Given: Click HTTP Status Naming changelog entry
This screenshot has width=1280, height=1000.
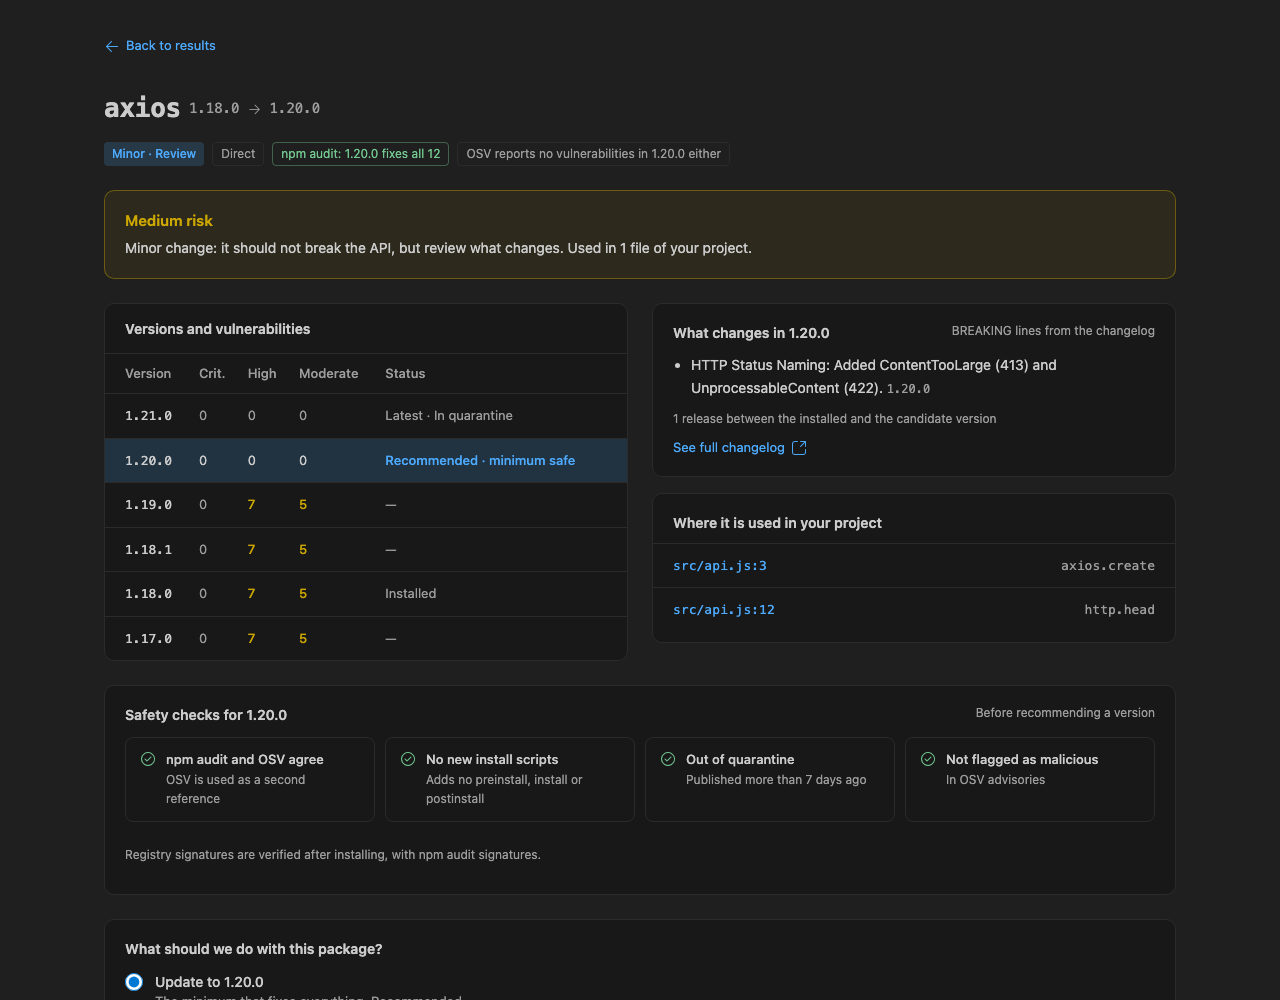Looking at the screenshot, I should tap(873, 377).
